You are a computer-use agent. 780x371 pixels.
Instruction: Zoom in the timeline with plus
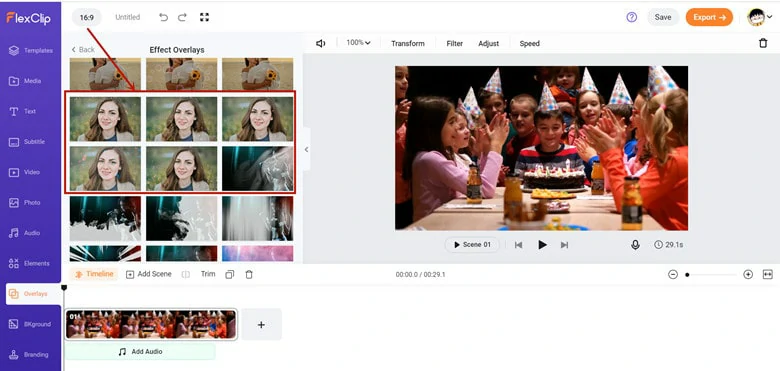point(748,275)
